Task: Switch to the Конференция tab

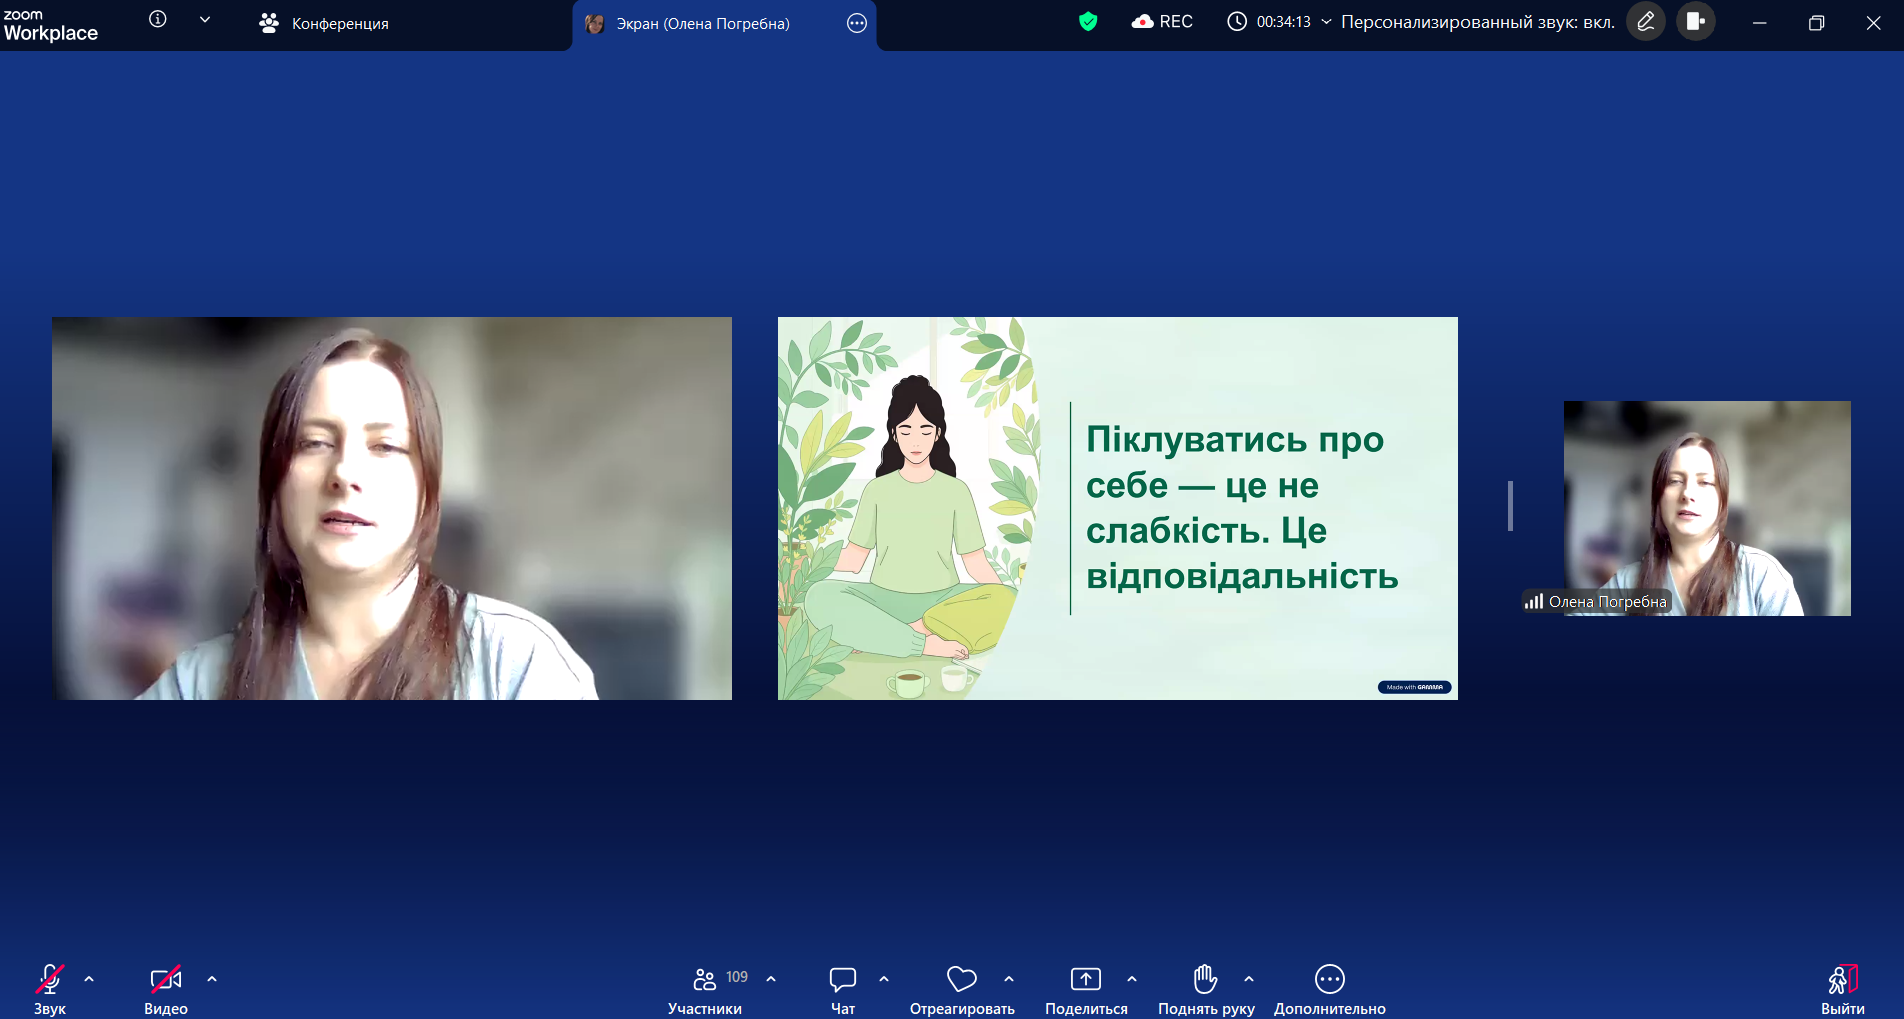Action: [324, 23]
